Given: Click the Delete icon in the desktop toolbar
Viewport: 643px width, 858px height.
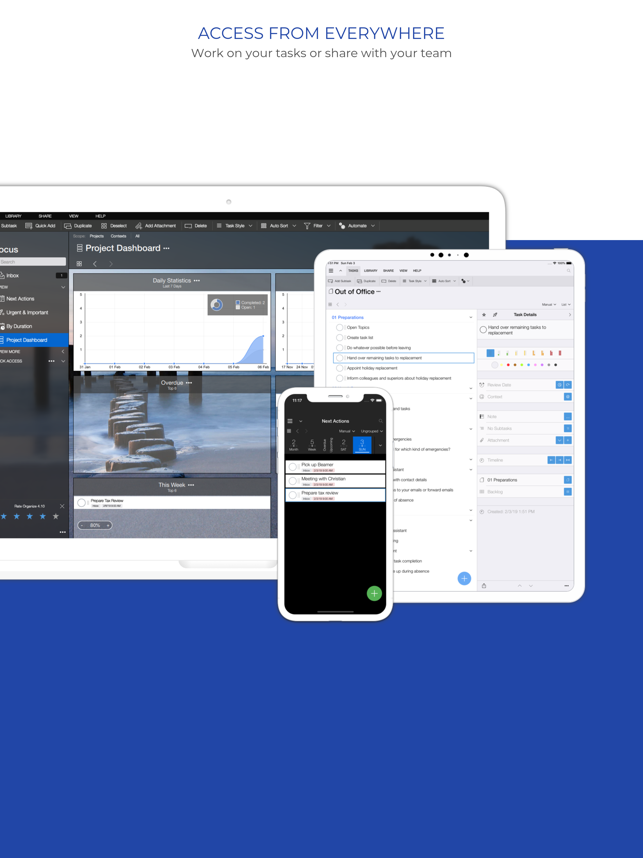Looking at the screenshot, I should point(195,226).
